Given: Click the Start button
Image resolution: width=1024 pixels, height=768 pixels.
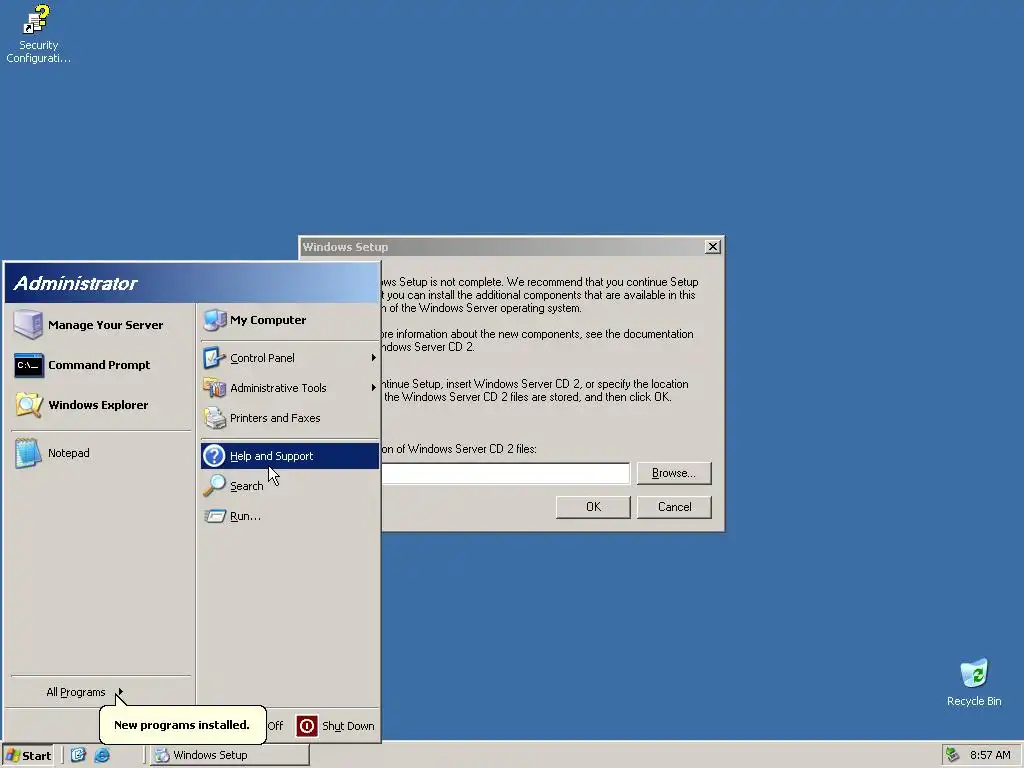Looking at the screenshot, I should [28, 756].
